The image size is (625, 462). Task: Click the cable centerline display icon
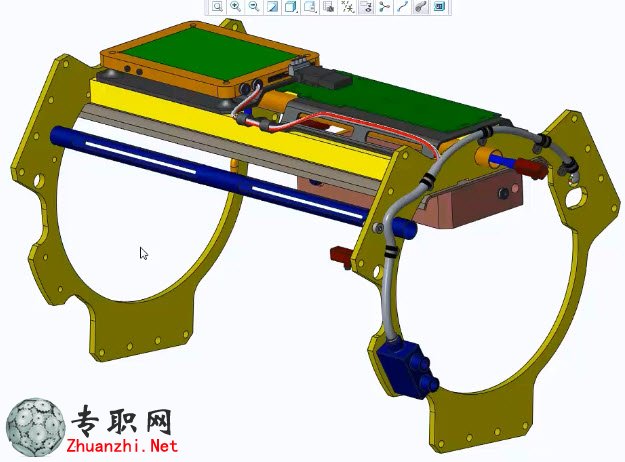pyautogui.click(x=403, y=7)
